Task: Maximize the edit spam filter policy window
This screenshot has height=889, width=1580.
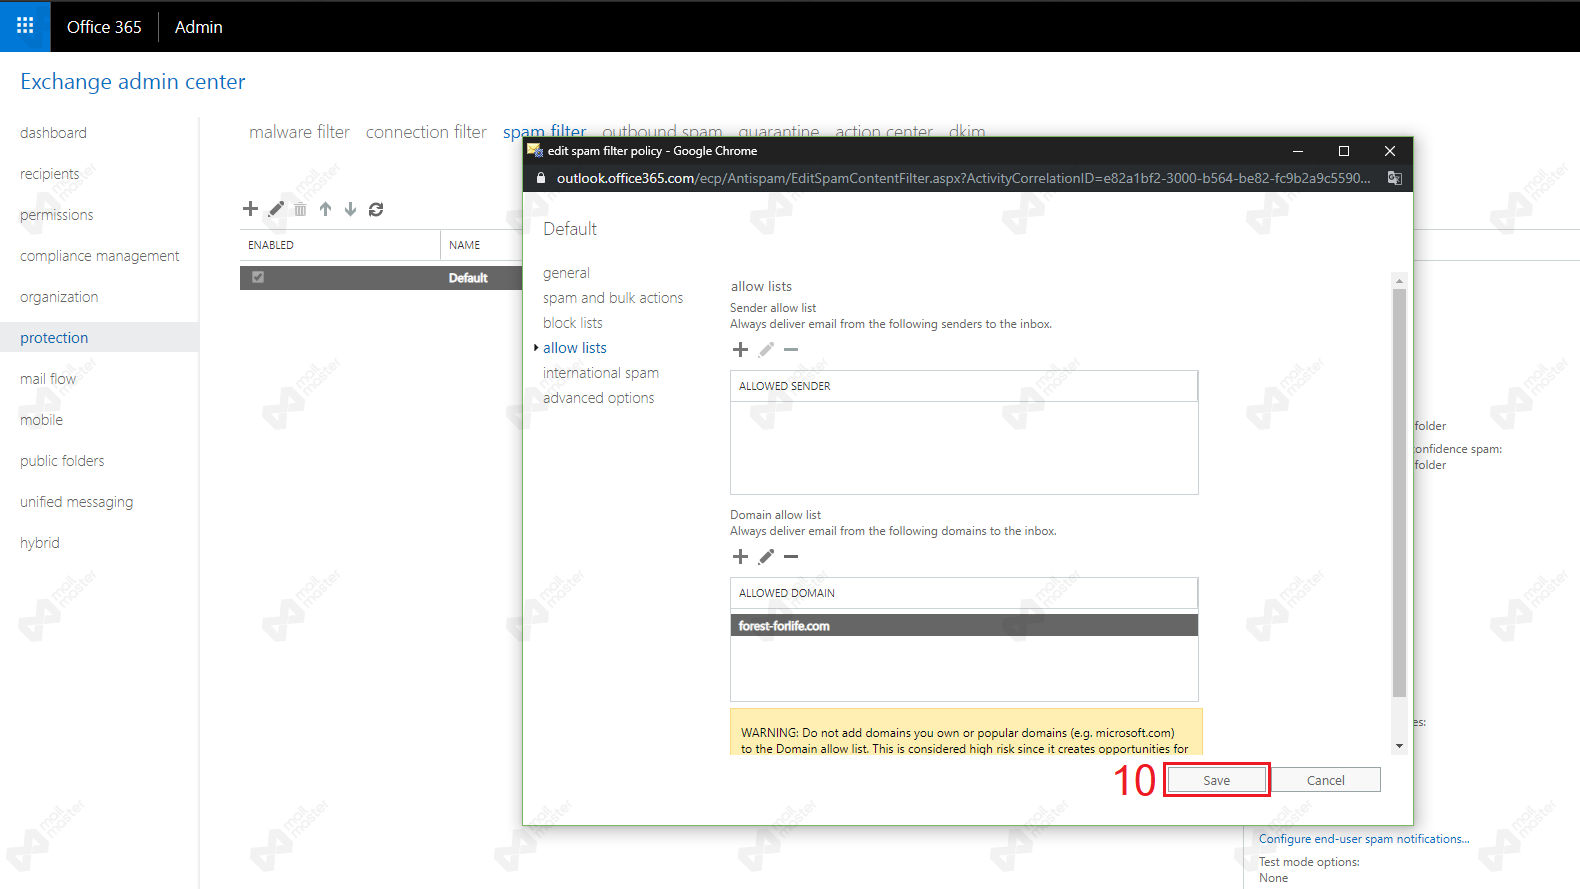Action: coord(1343,151)
